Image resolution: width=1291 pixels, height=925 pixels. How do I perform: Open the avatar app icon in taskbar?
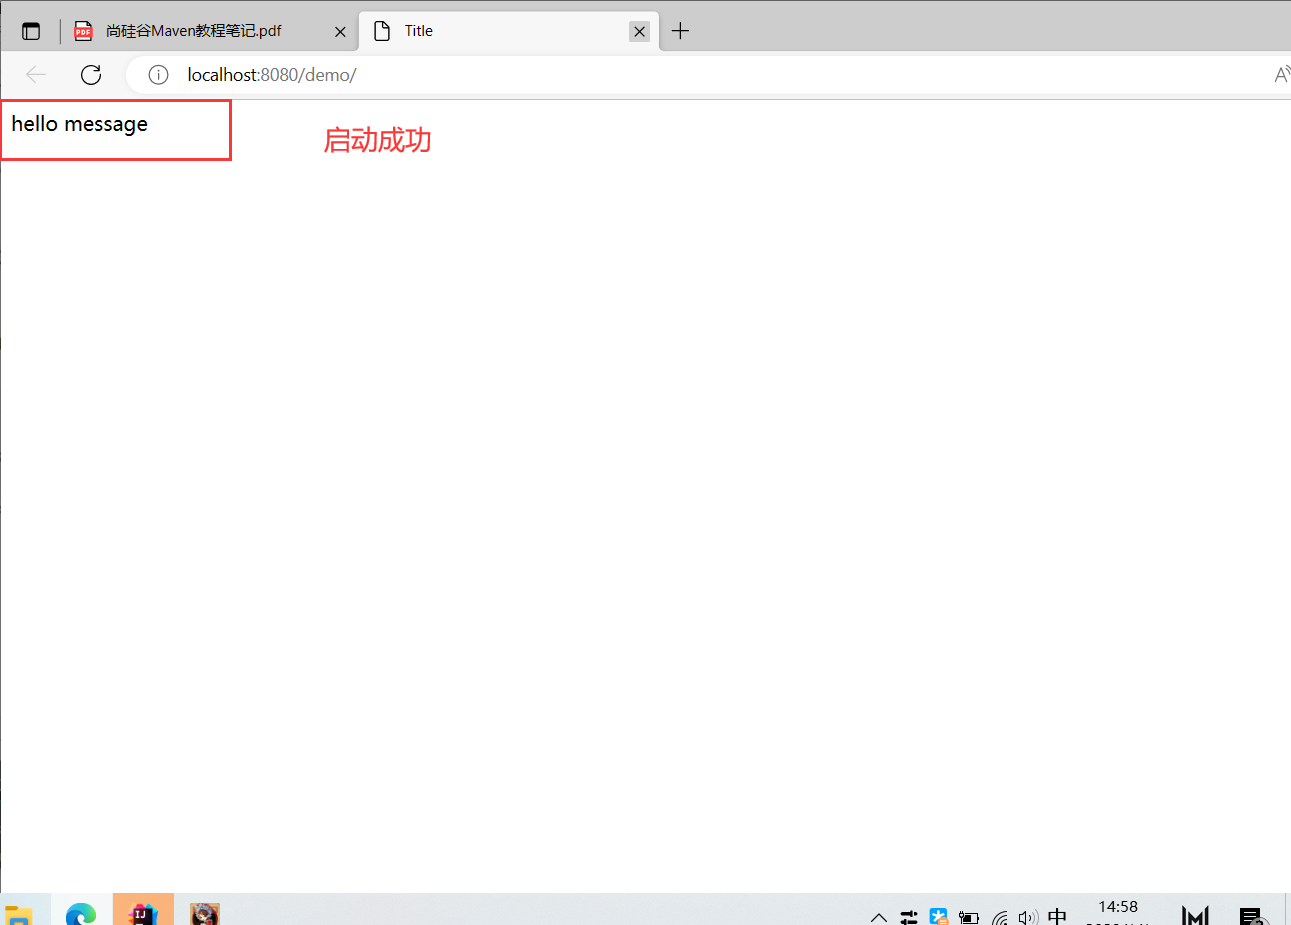205,914
